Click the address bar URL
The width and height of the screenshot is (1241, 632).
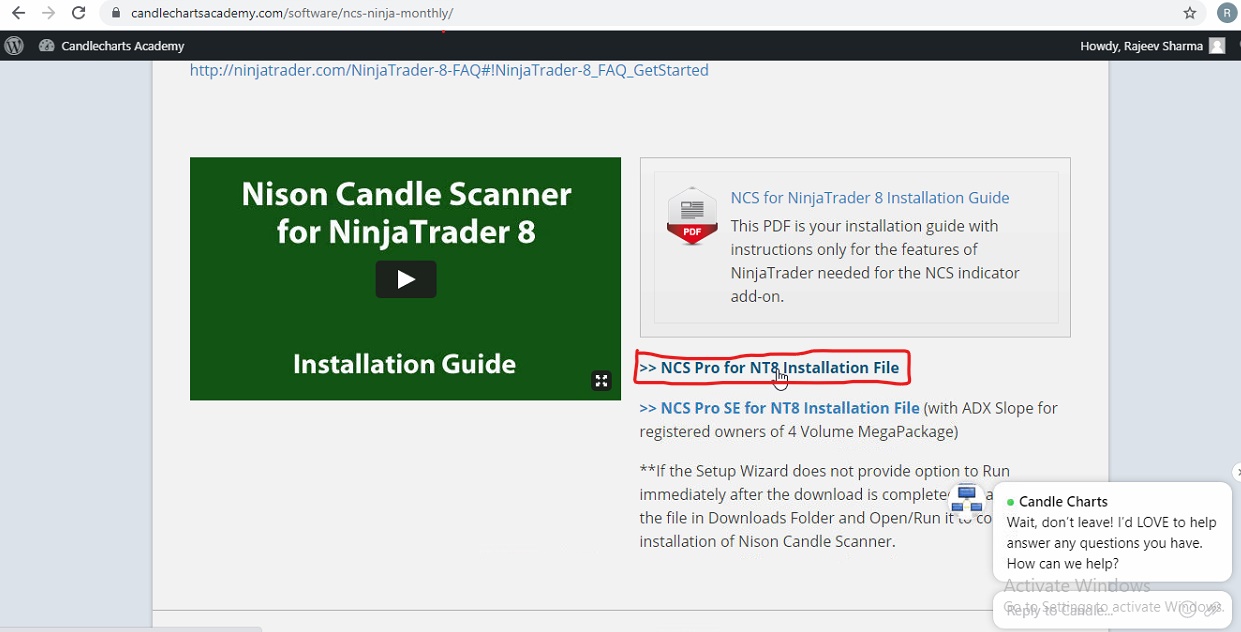tap(292, 13)
